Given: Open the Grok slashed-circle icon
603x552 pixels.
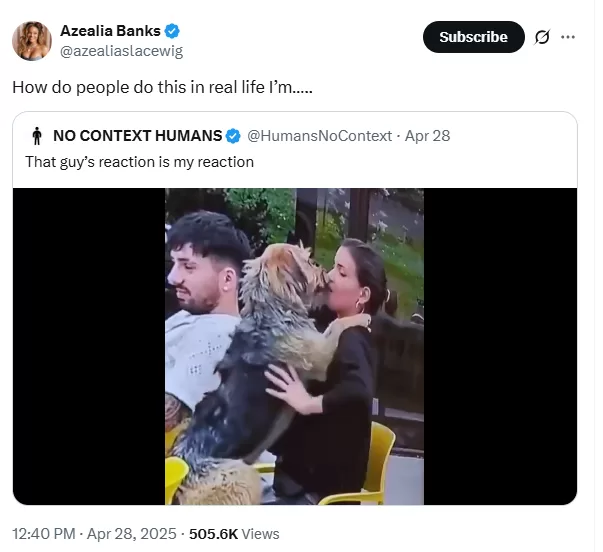Looking at the screenshot, I should (542, 37).
